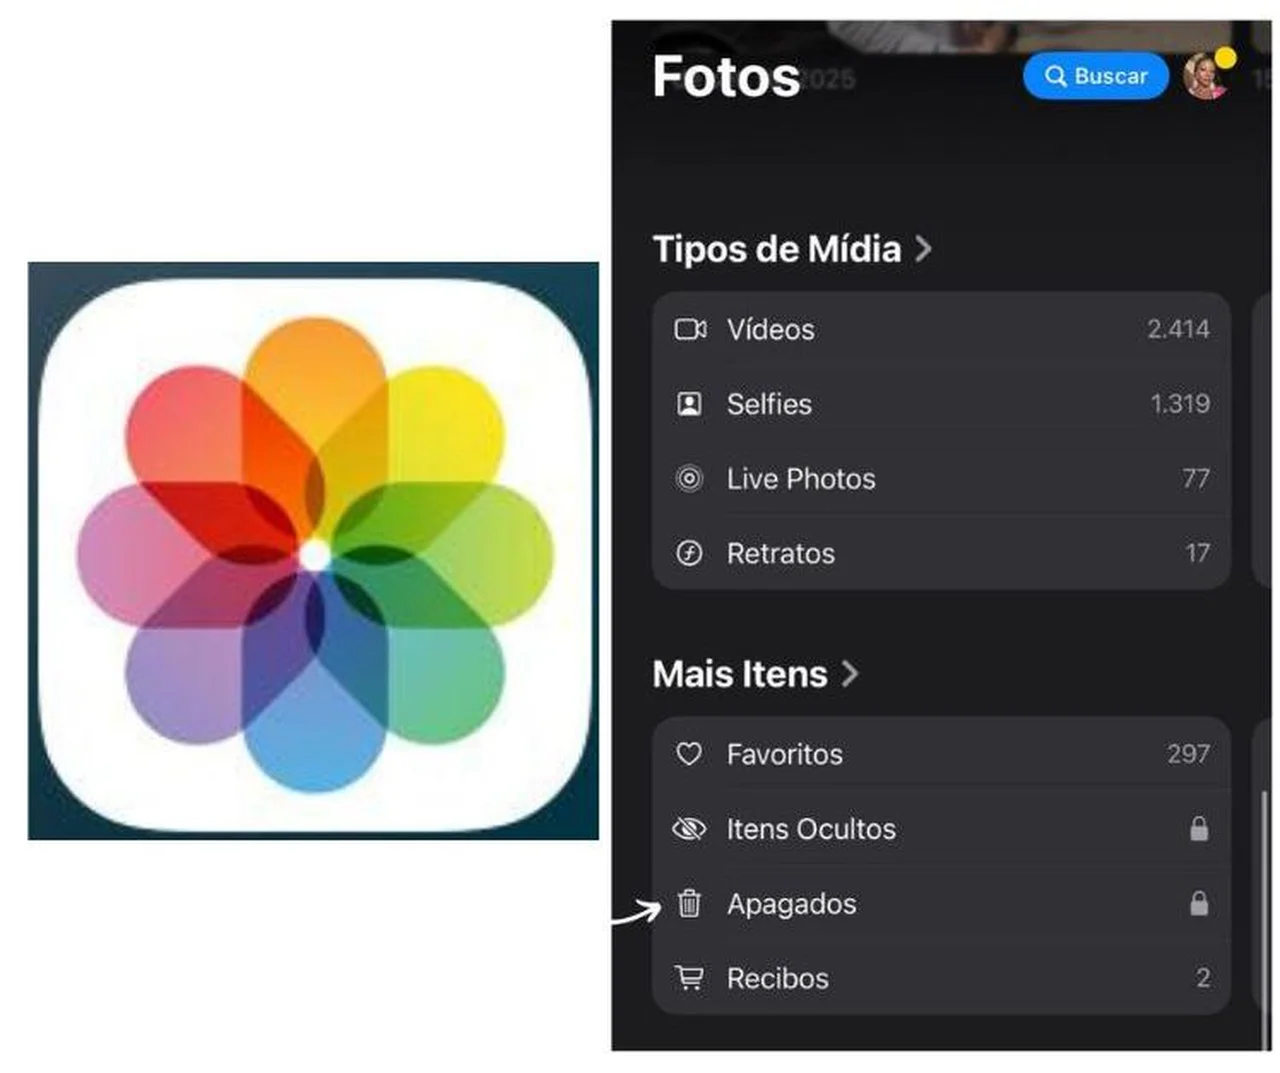Viewport: 1280px width, 1073px height.
Task: Open the Mais Itens section heading
Action: click(740, 674)
